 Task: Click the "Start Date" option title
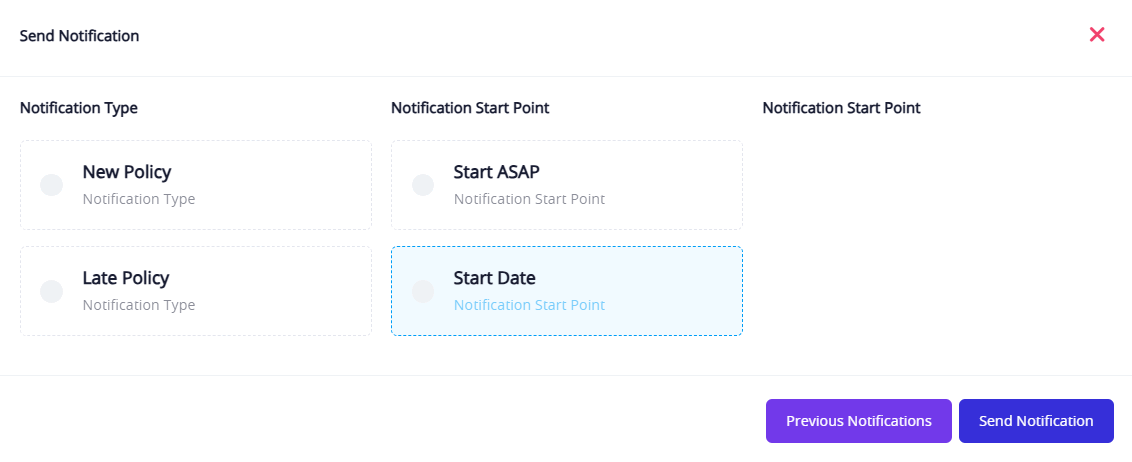coord(495,278)
